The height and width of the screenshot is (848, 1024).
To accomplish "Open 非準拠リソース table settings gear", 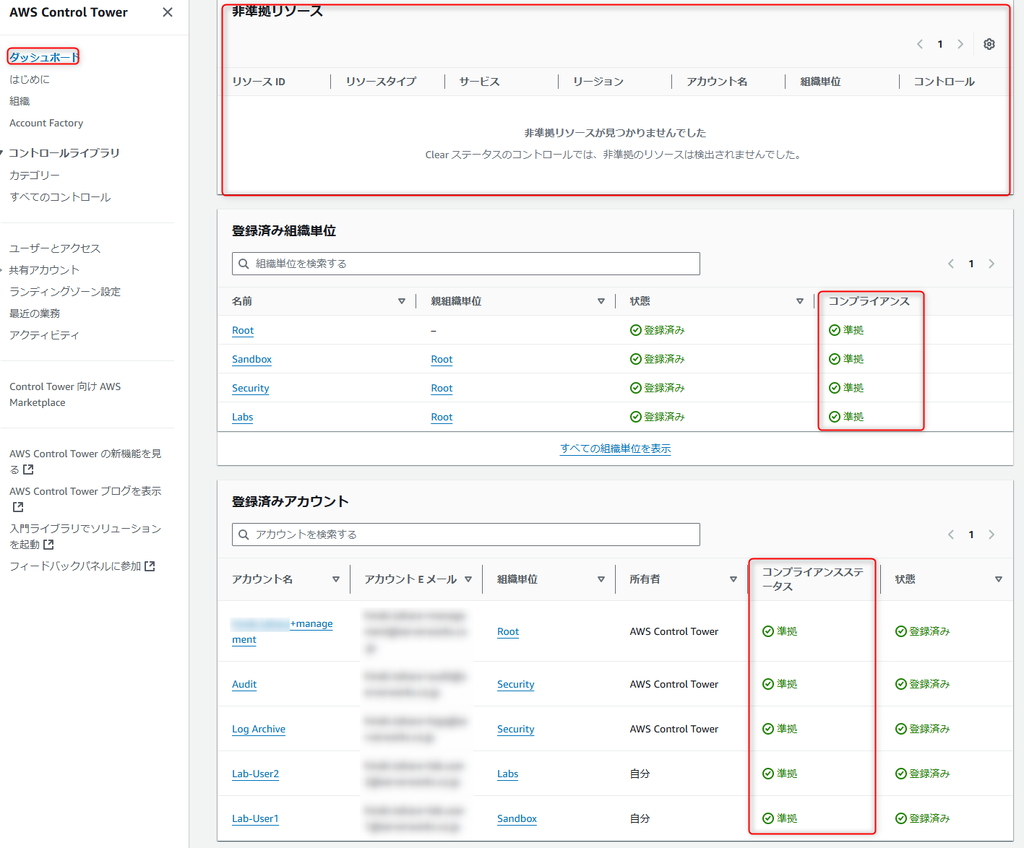I will (989, 44).
